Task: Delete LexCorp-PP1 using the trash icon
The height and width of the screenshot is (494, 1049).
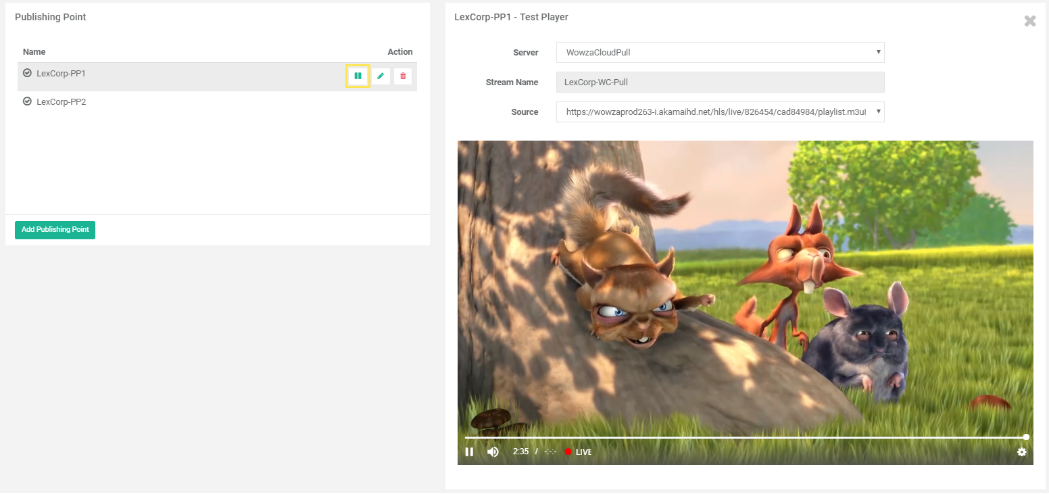Action: point(403,76)
